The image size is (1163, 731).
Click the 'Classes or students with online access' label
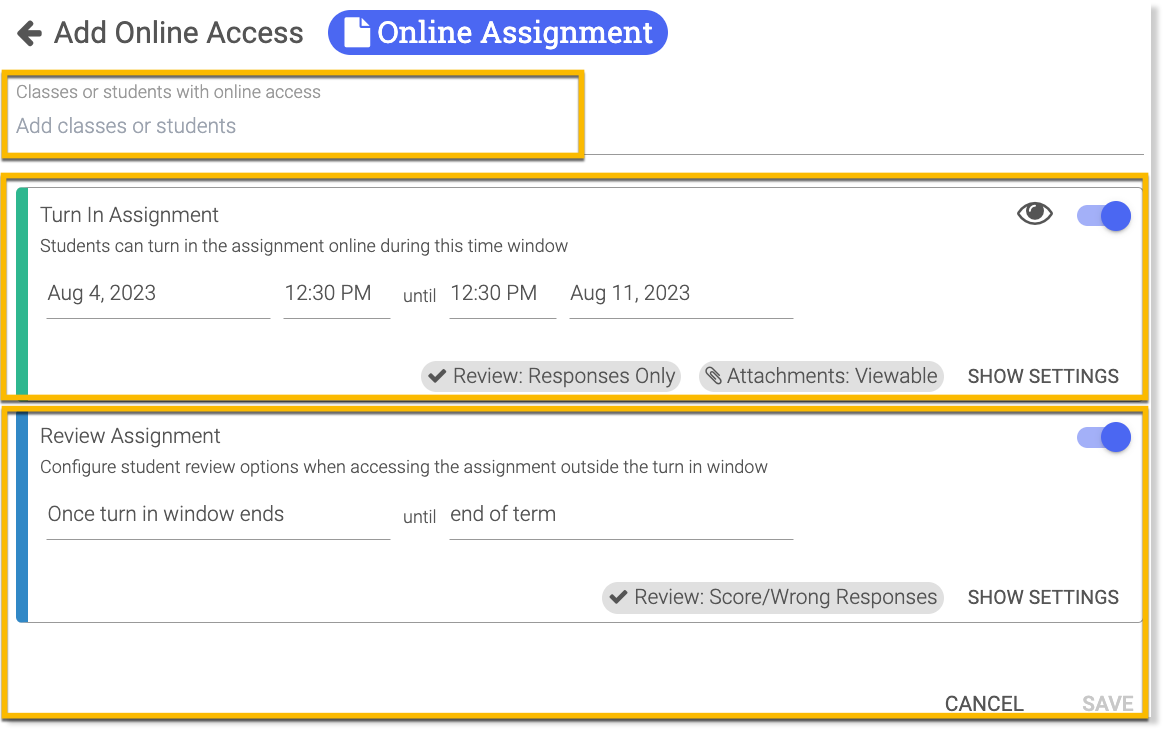tap(168, 92)
